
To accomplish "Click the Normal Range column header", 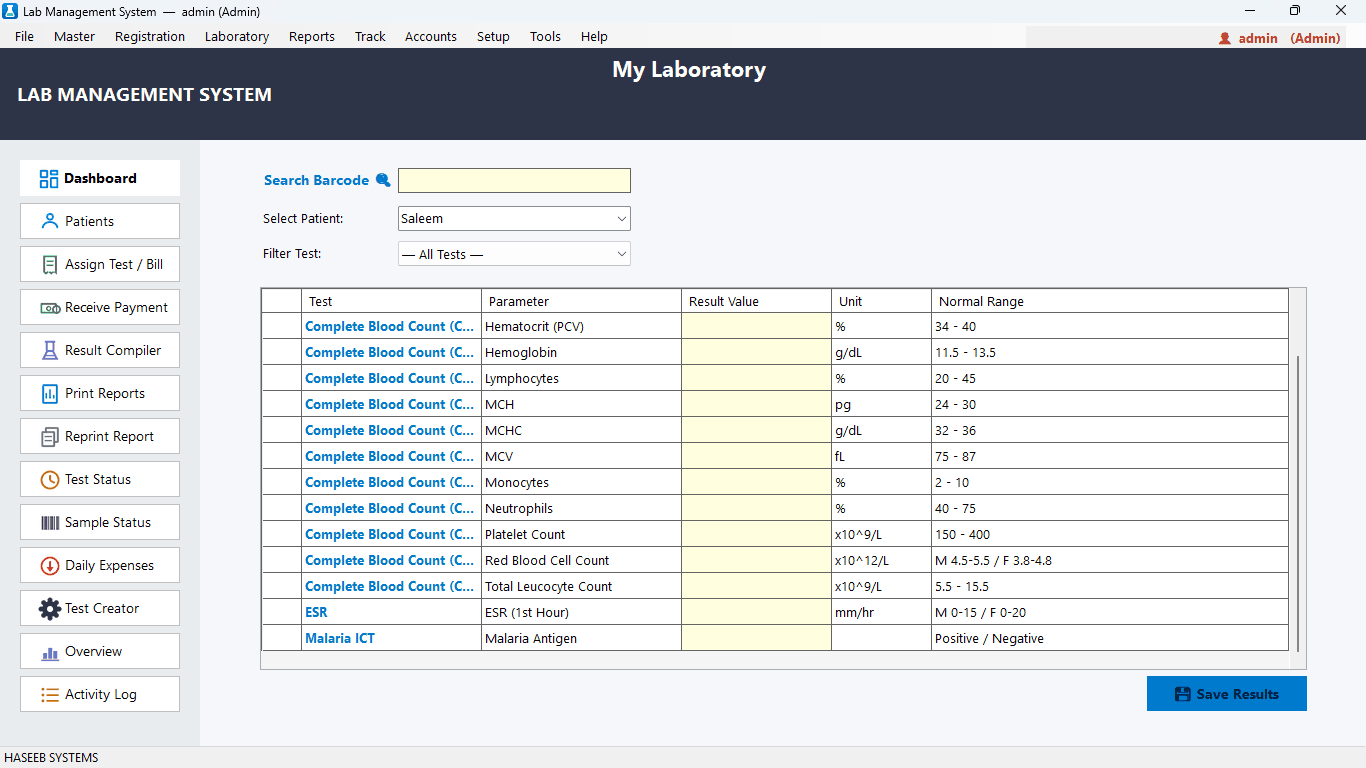I will (x=1110, y=301).
